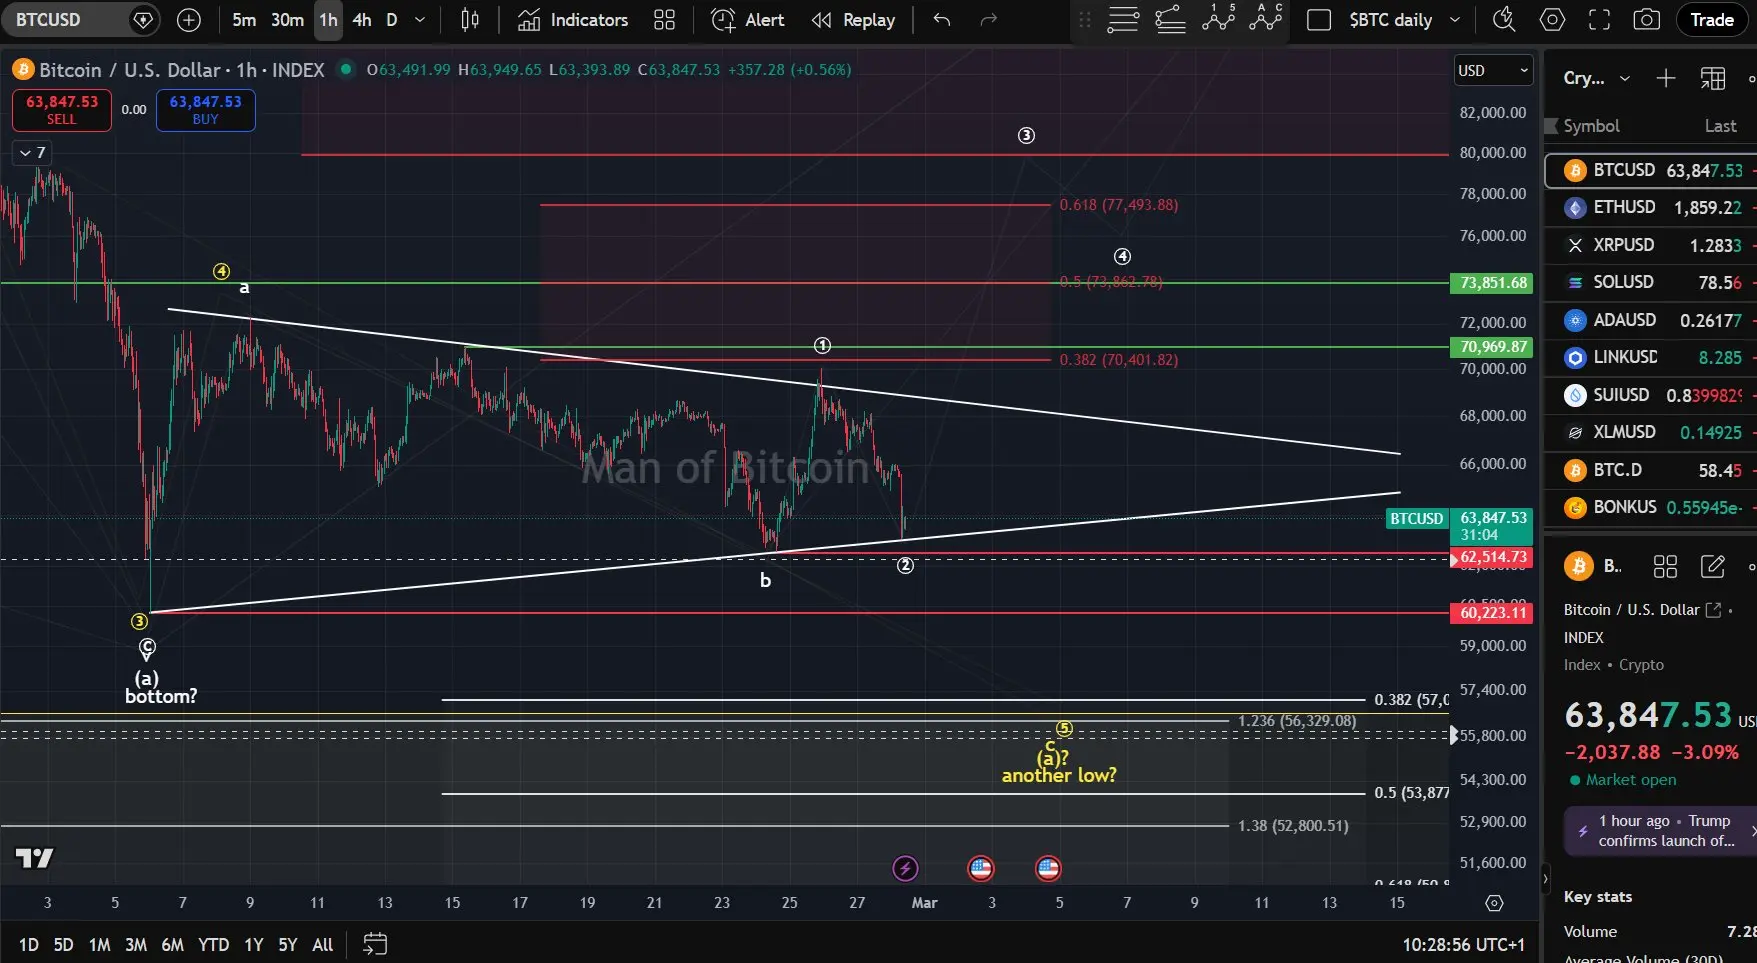This screenshot has height=963, width=1757.
Task: Take a chart snapshot with camera icon
Action: (1647, 20)
